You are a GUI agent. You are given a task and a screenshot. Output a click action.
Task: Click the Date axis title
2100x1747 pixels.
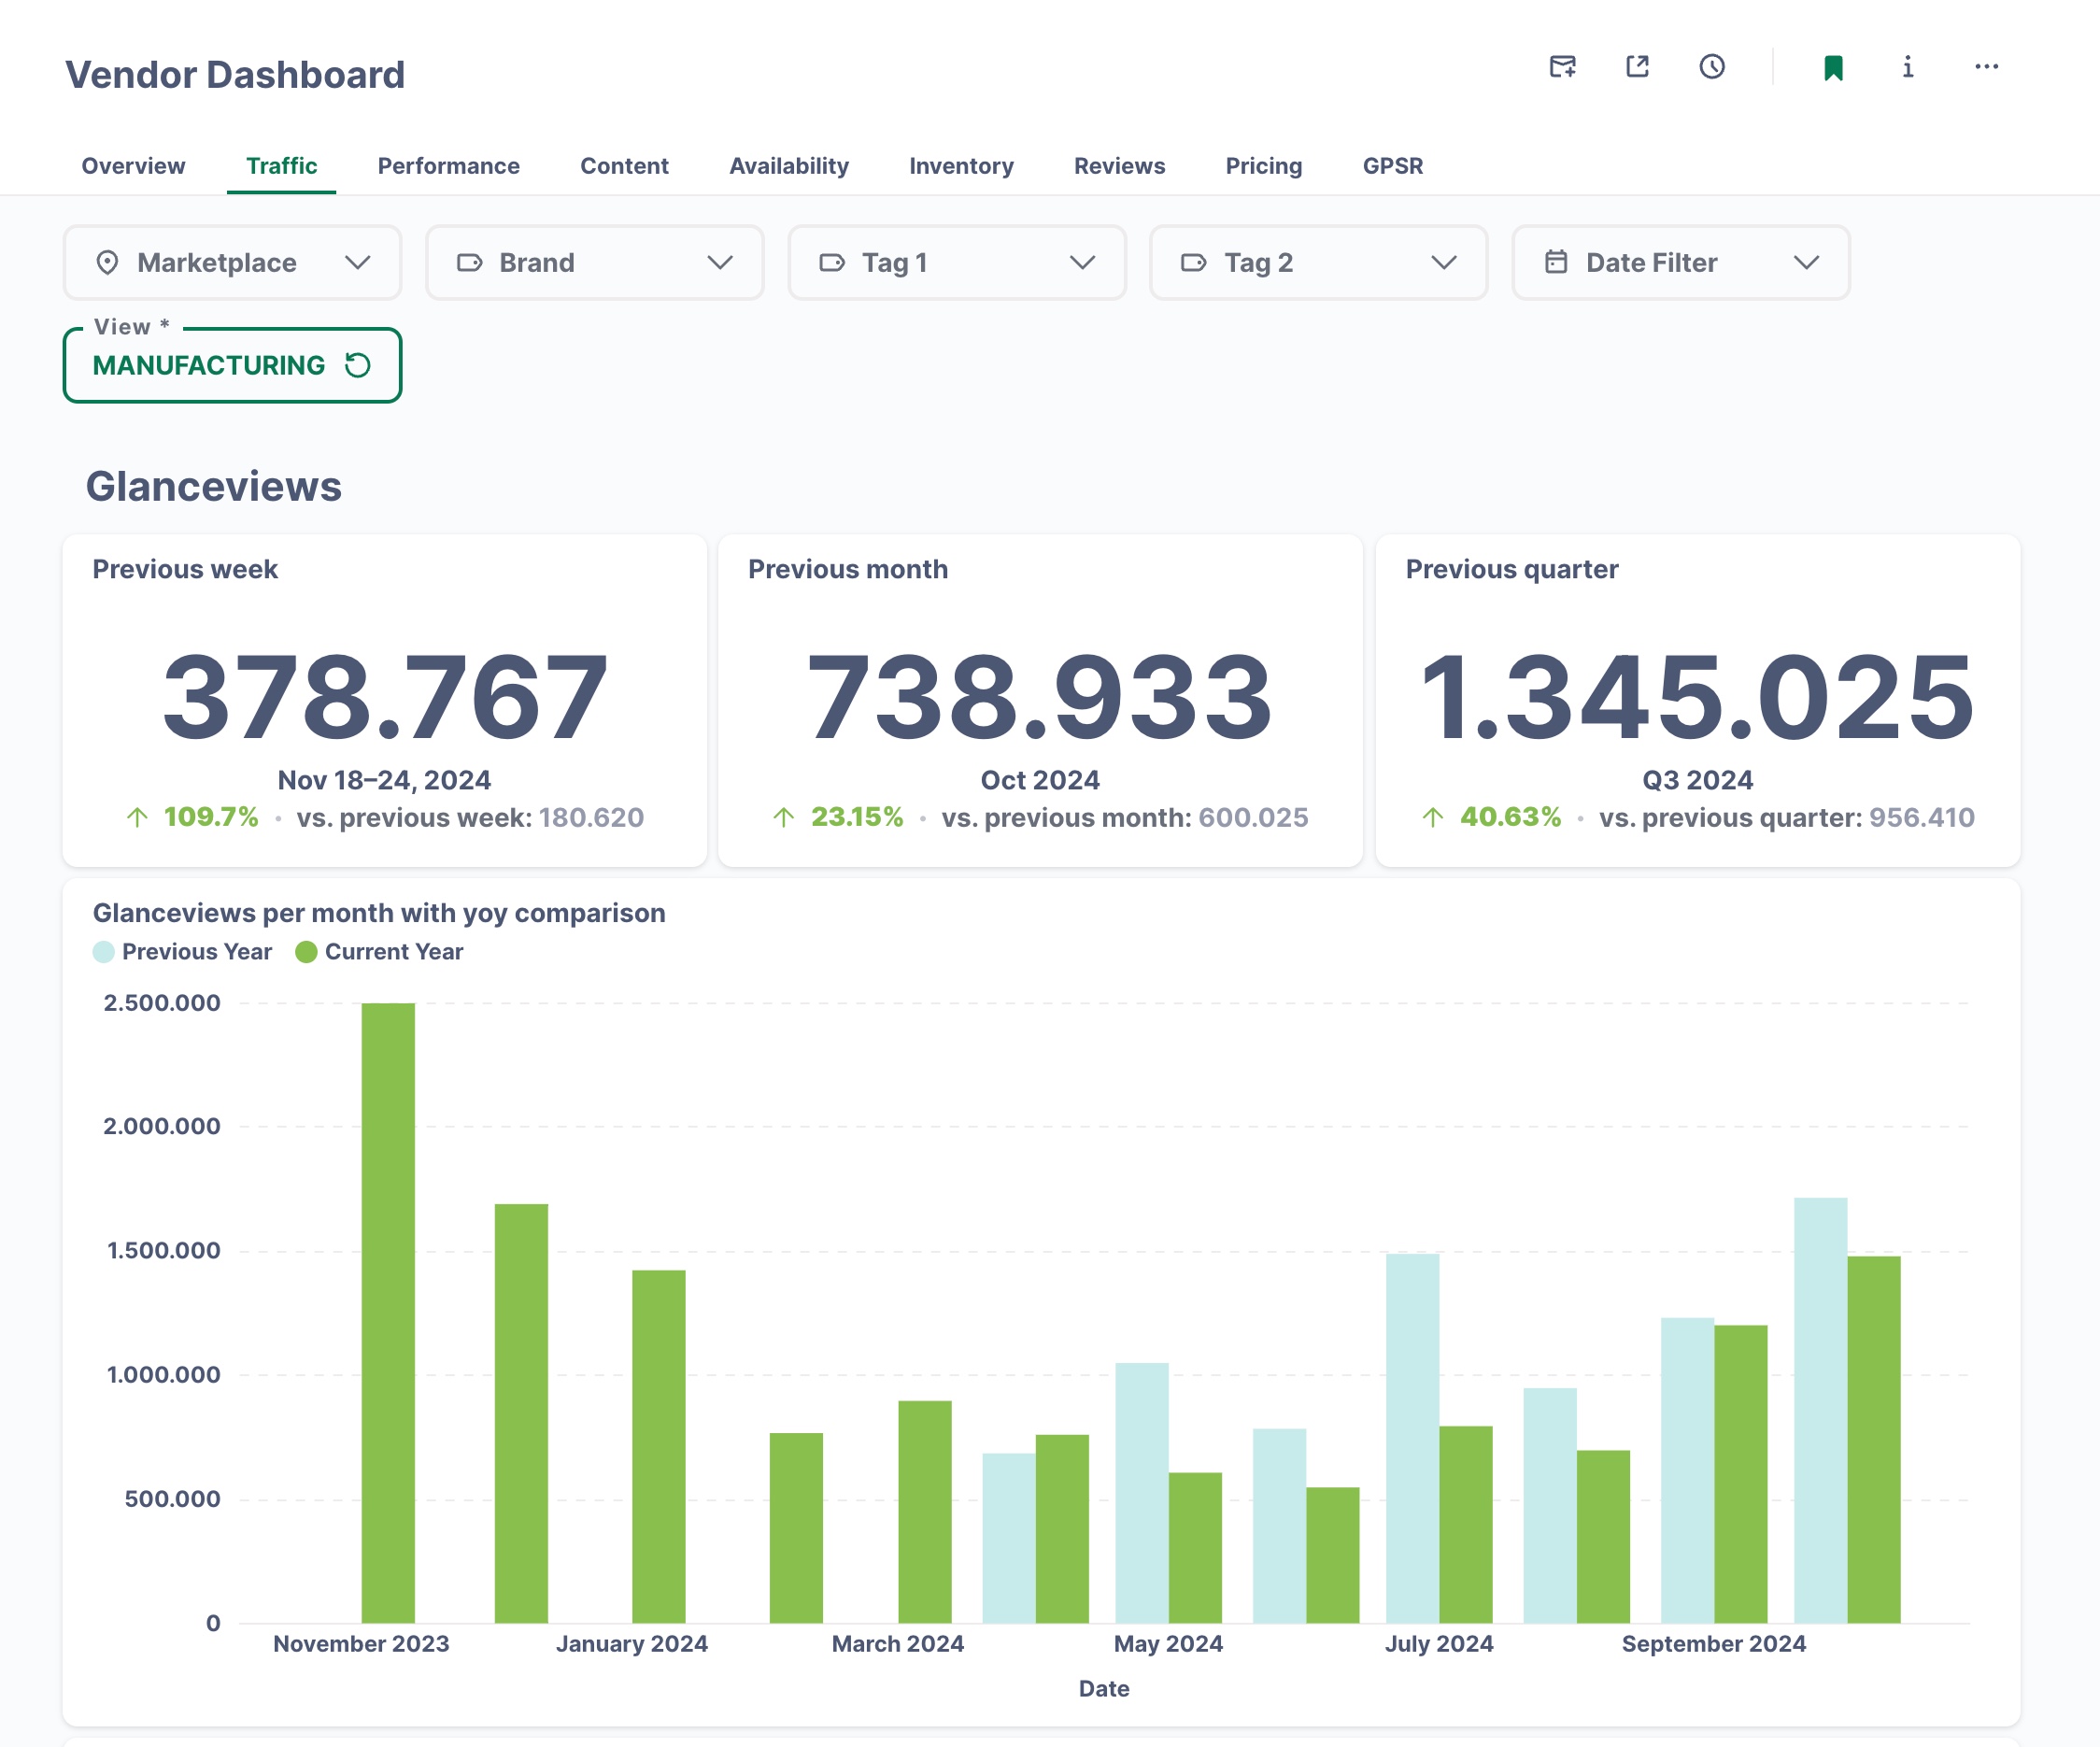[x=1104, y=1689]
